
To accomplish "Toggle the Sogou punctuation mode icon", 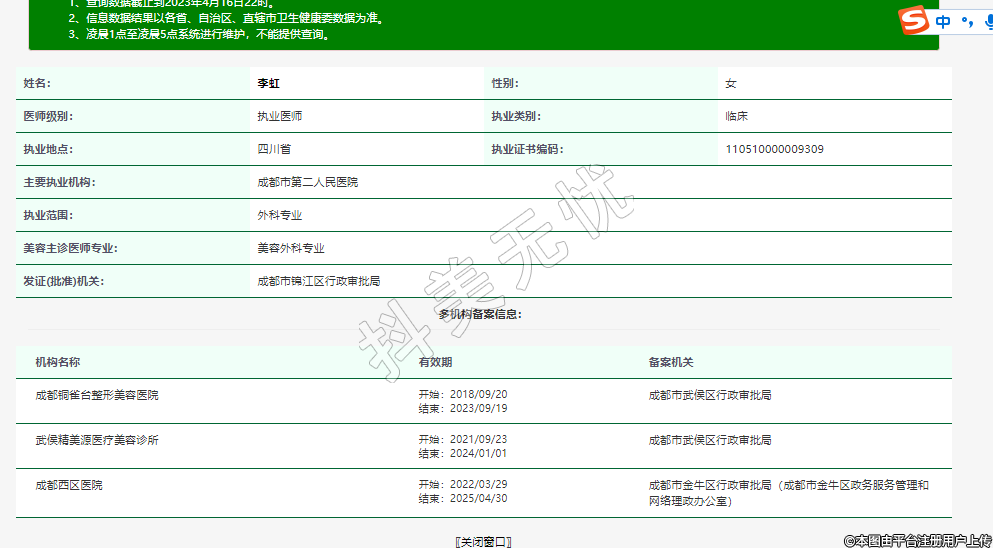I will 966,21.
